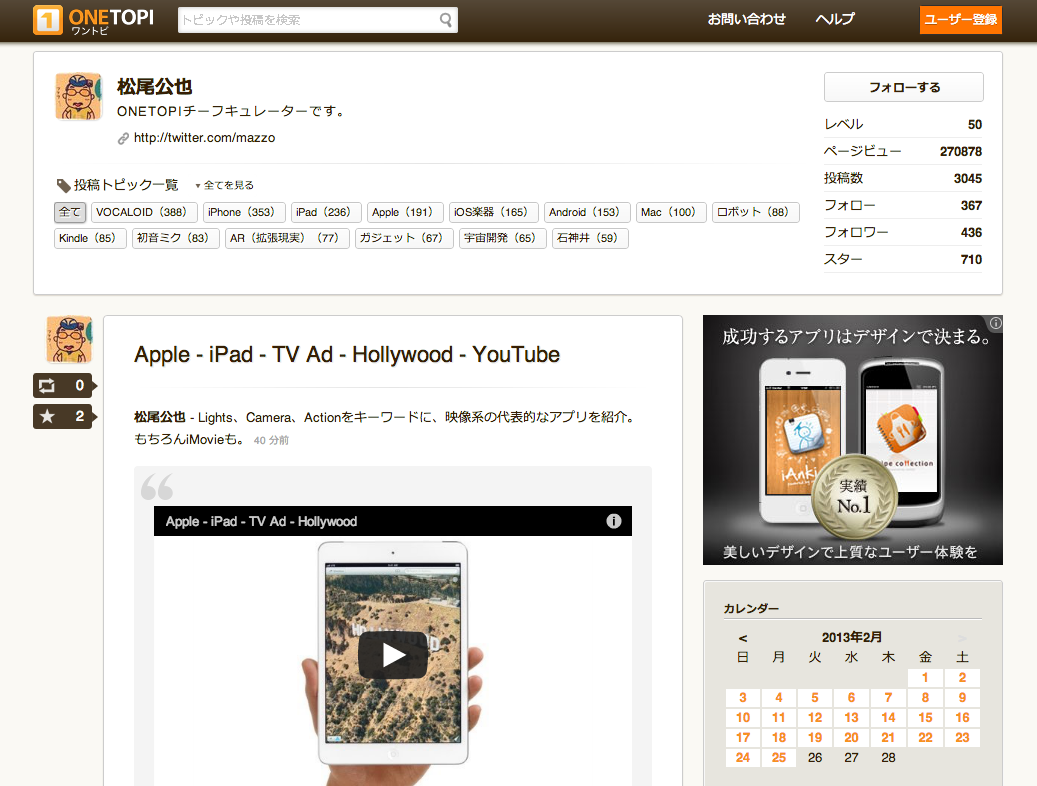
Task: Select February 2 in the calendar
Action: (x=962, y=677)
